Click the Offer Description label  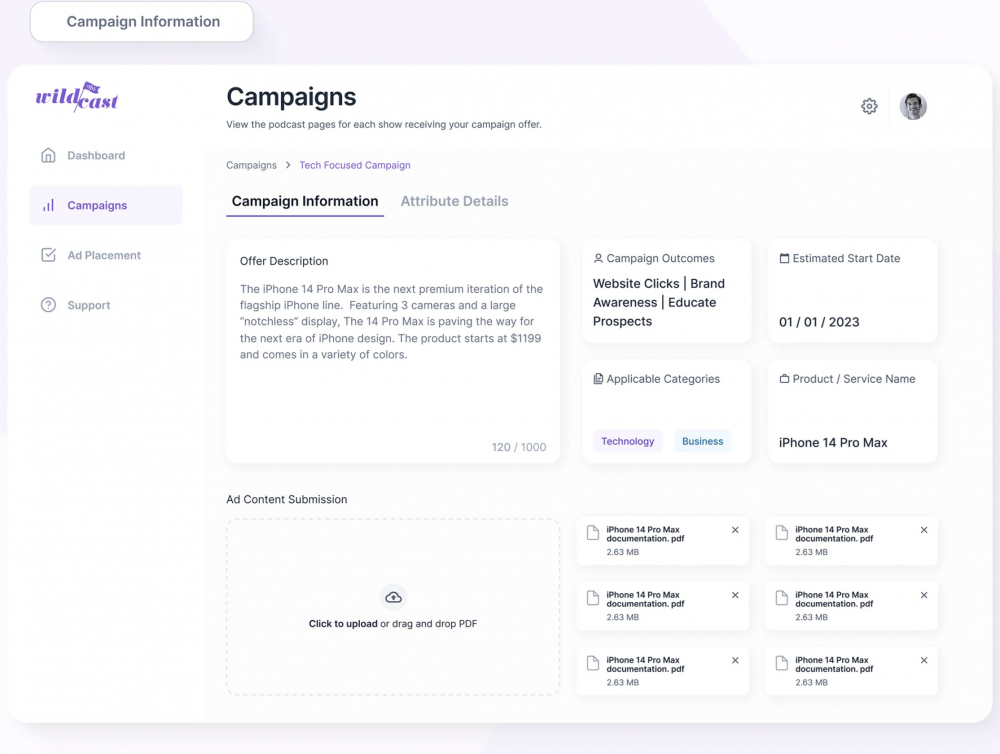[284, 261]
